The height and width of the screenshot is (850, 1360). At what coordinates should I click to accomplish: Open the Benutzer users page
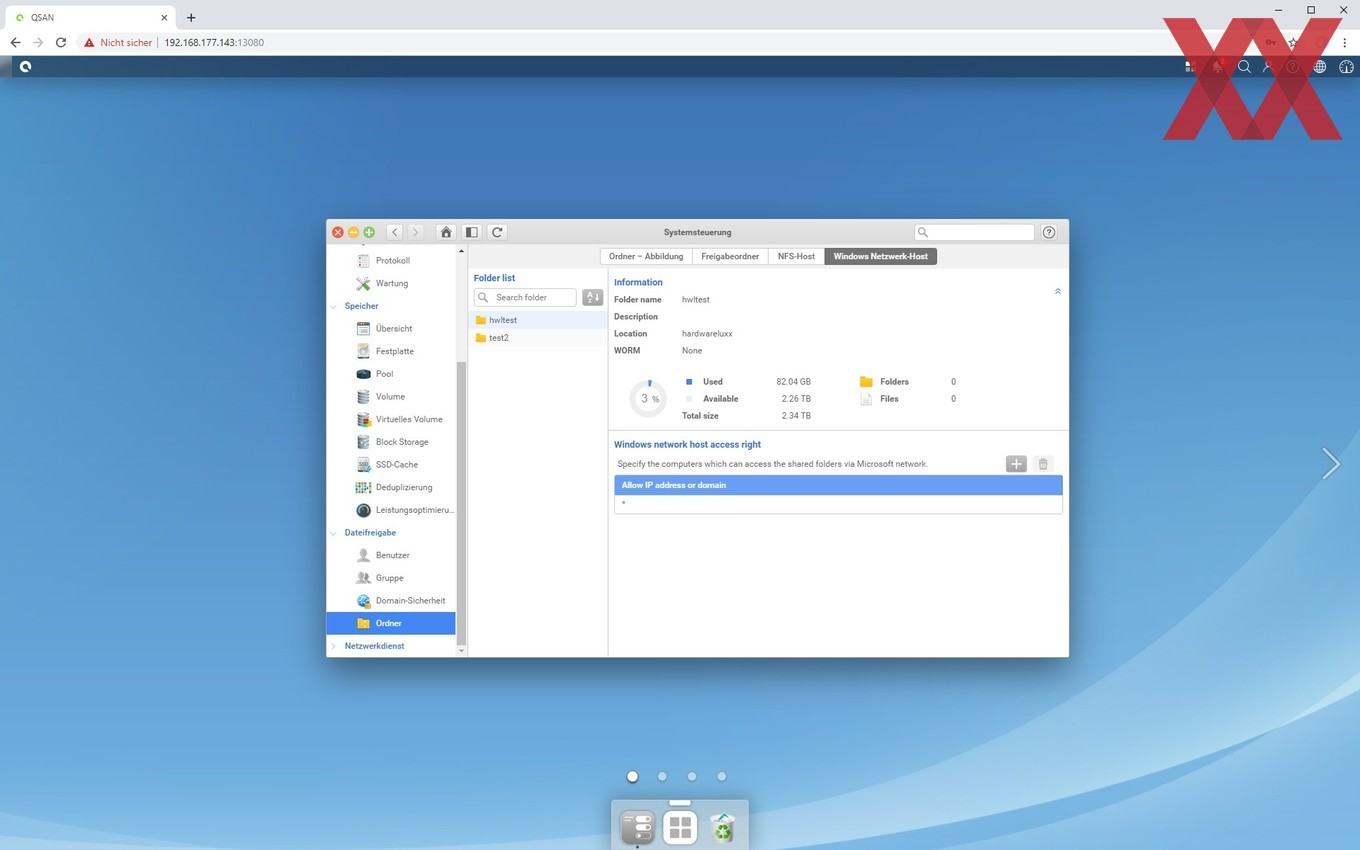pyautogui.click(x=391, y=555)
